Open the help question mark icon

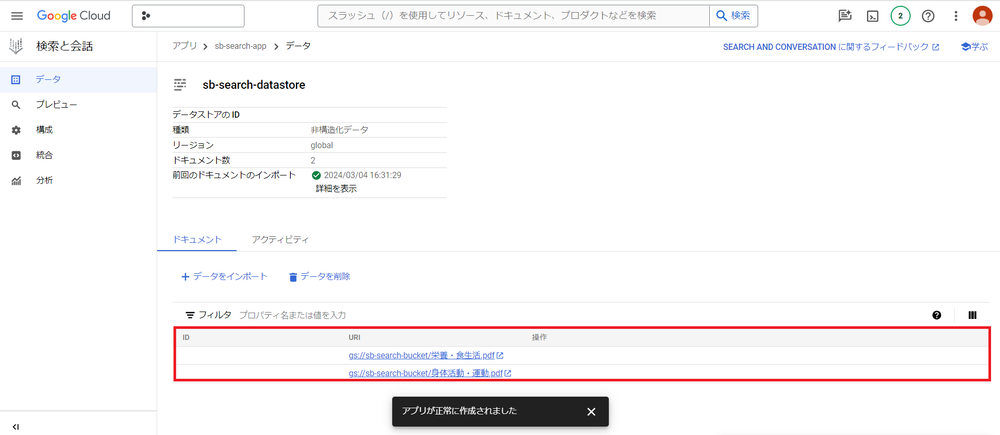[x=928, y=17]
